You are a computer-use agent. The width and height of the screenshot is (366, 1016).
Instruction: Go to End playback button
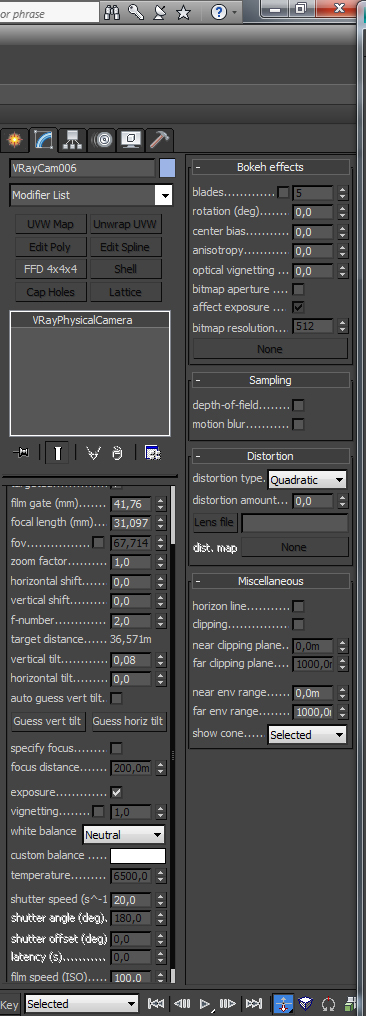click(x=254, y=1004)
